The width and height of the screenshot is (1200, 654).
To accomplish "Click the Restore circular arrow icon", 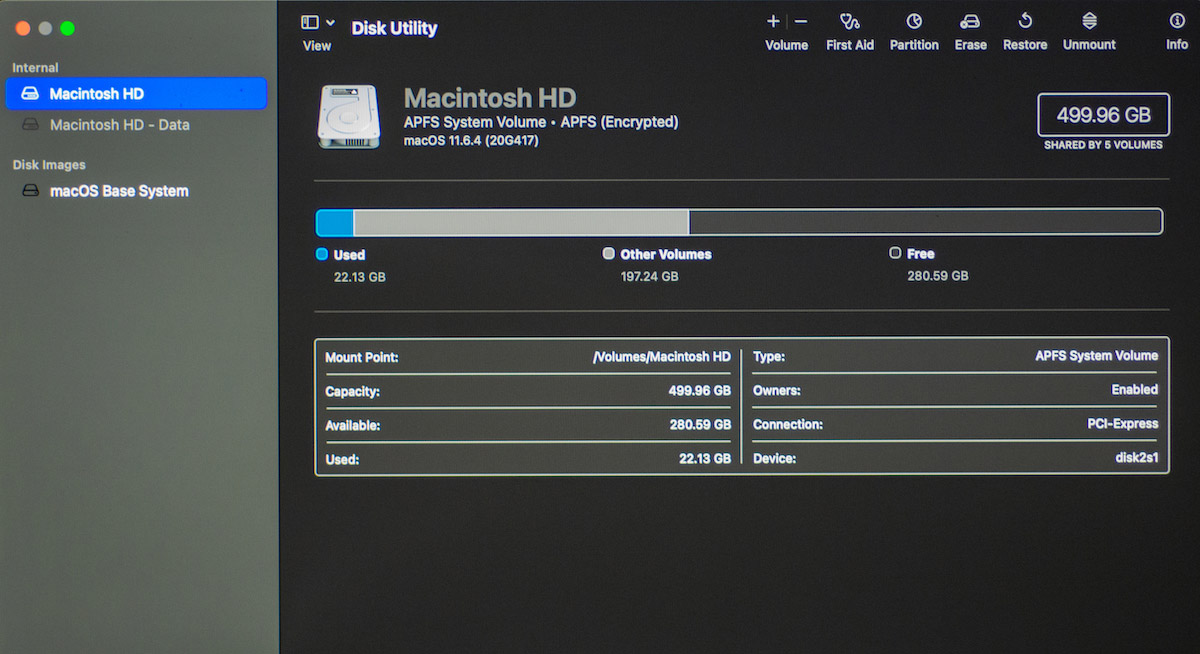I will pyautogui.click(x=1025, y=21).
